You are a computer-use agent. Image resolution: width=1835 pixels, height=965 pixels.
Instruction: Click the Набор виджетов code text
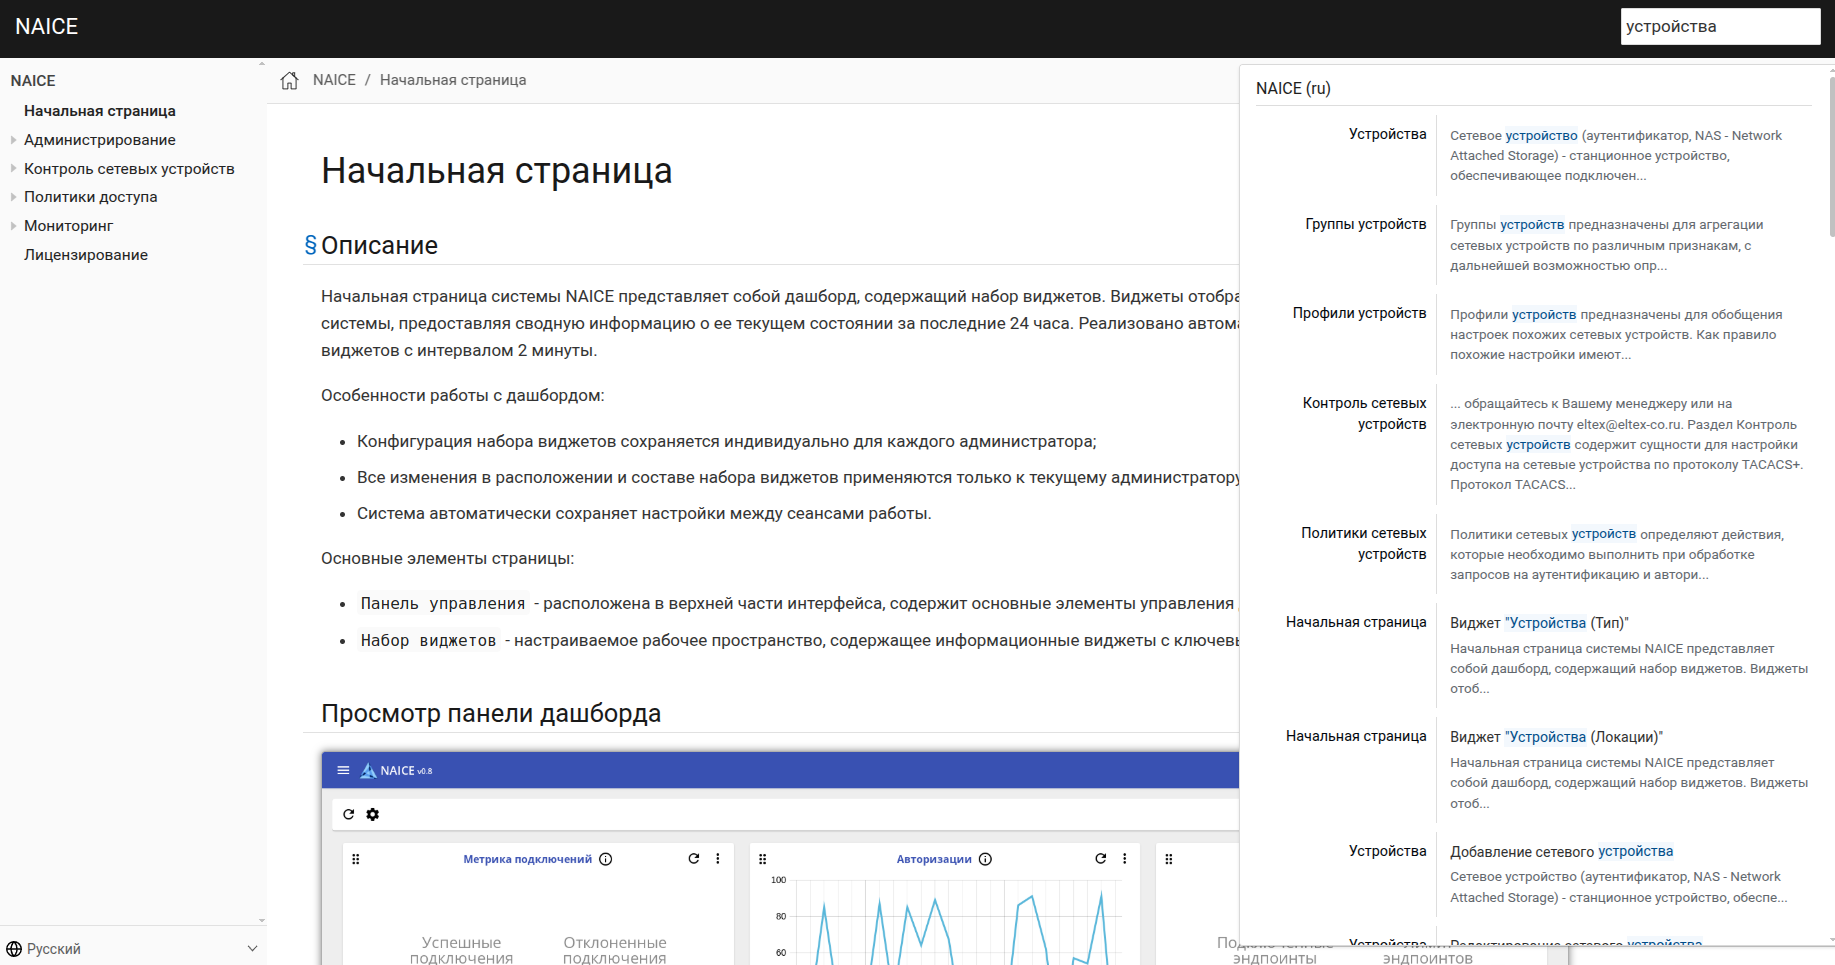[x=428, y=641]
